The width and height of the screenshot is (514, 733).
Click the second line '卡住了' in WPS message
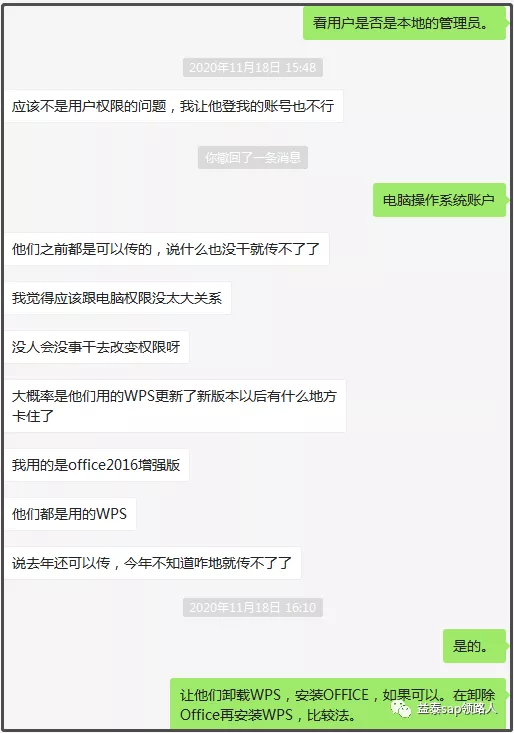pyautogui.click(x=33, y=416)
